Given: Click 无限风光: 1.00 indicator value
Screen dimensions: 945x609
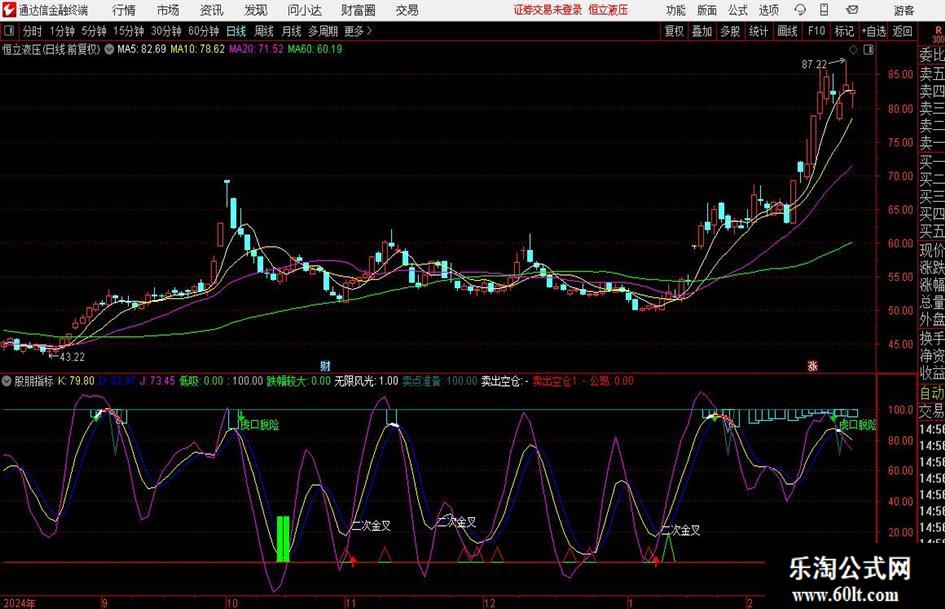Looking at the screenshot, I should click(x=366, y=380).
